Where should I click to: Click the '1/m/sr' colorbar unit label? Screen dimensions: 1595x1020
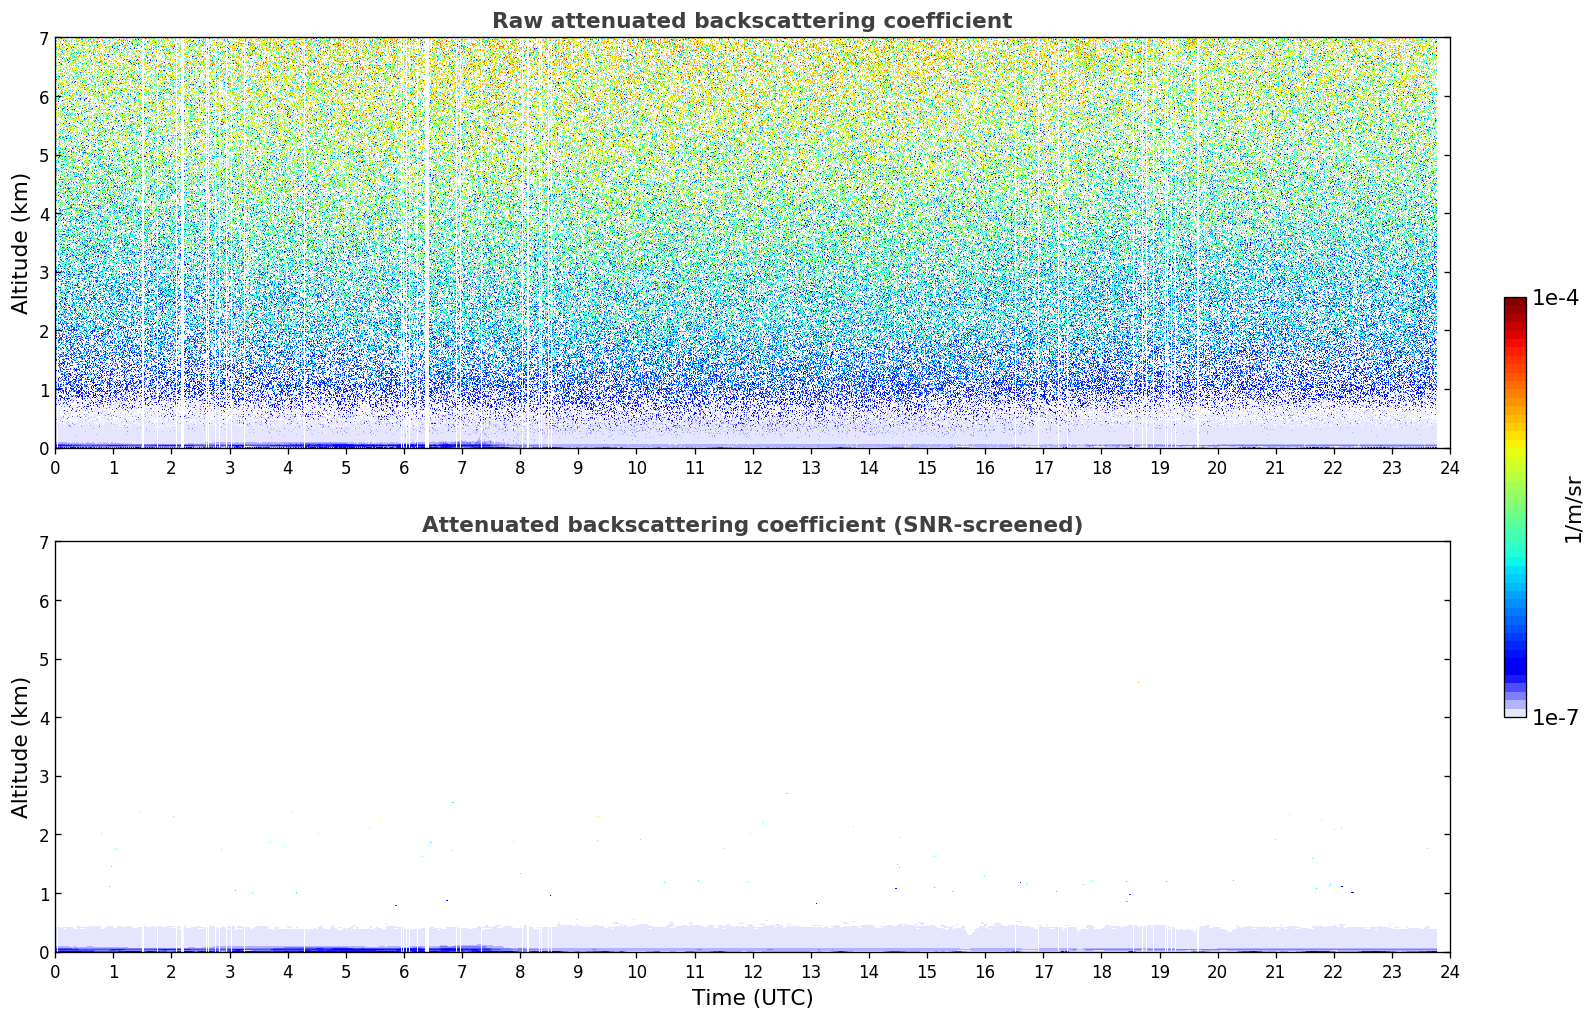(1573, 509)
